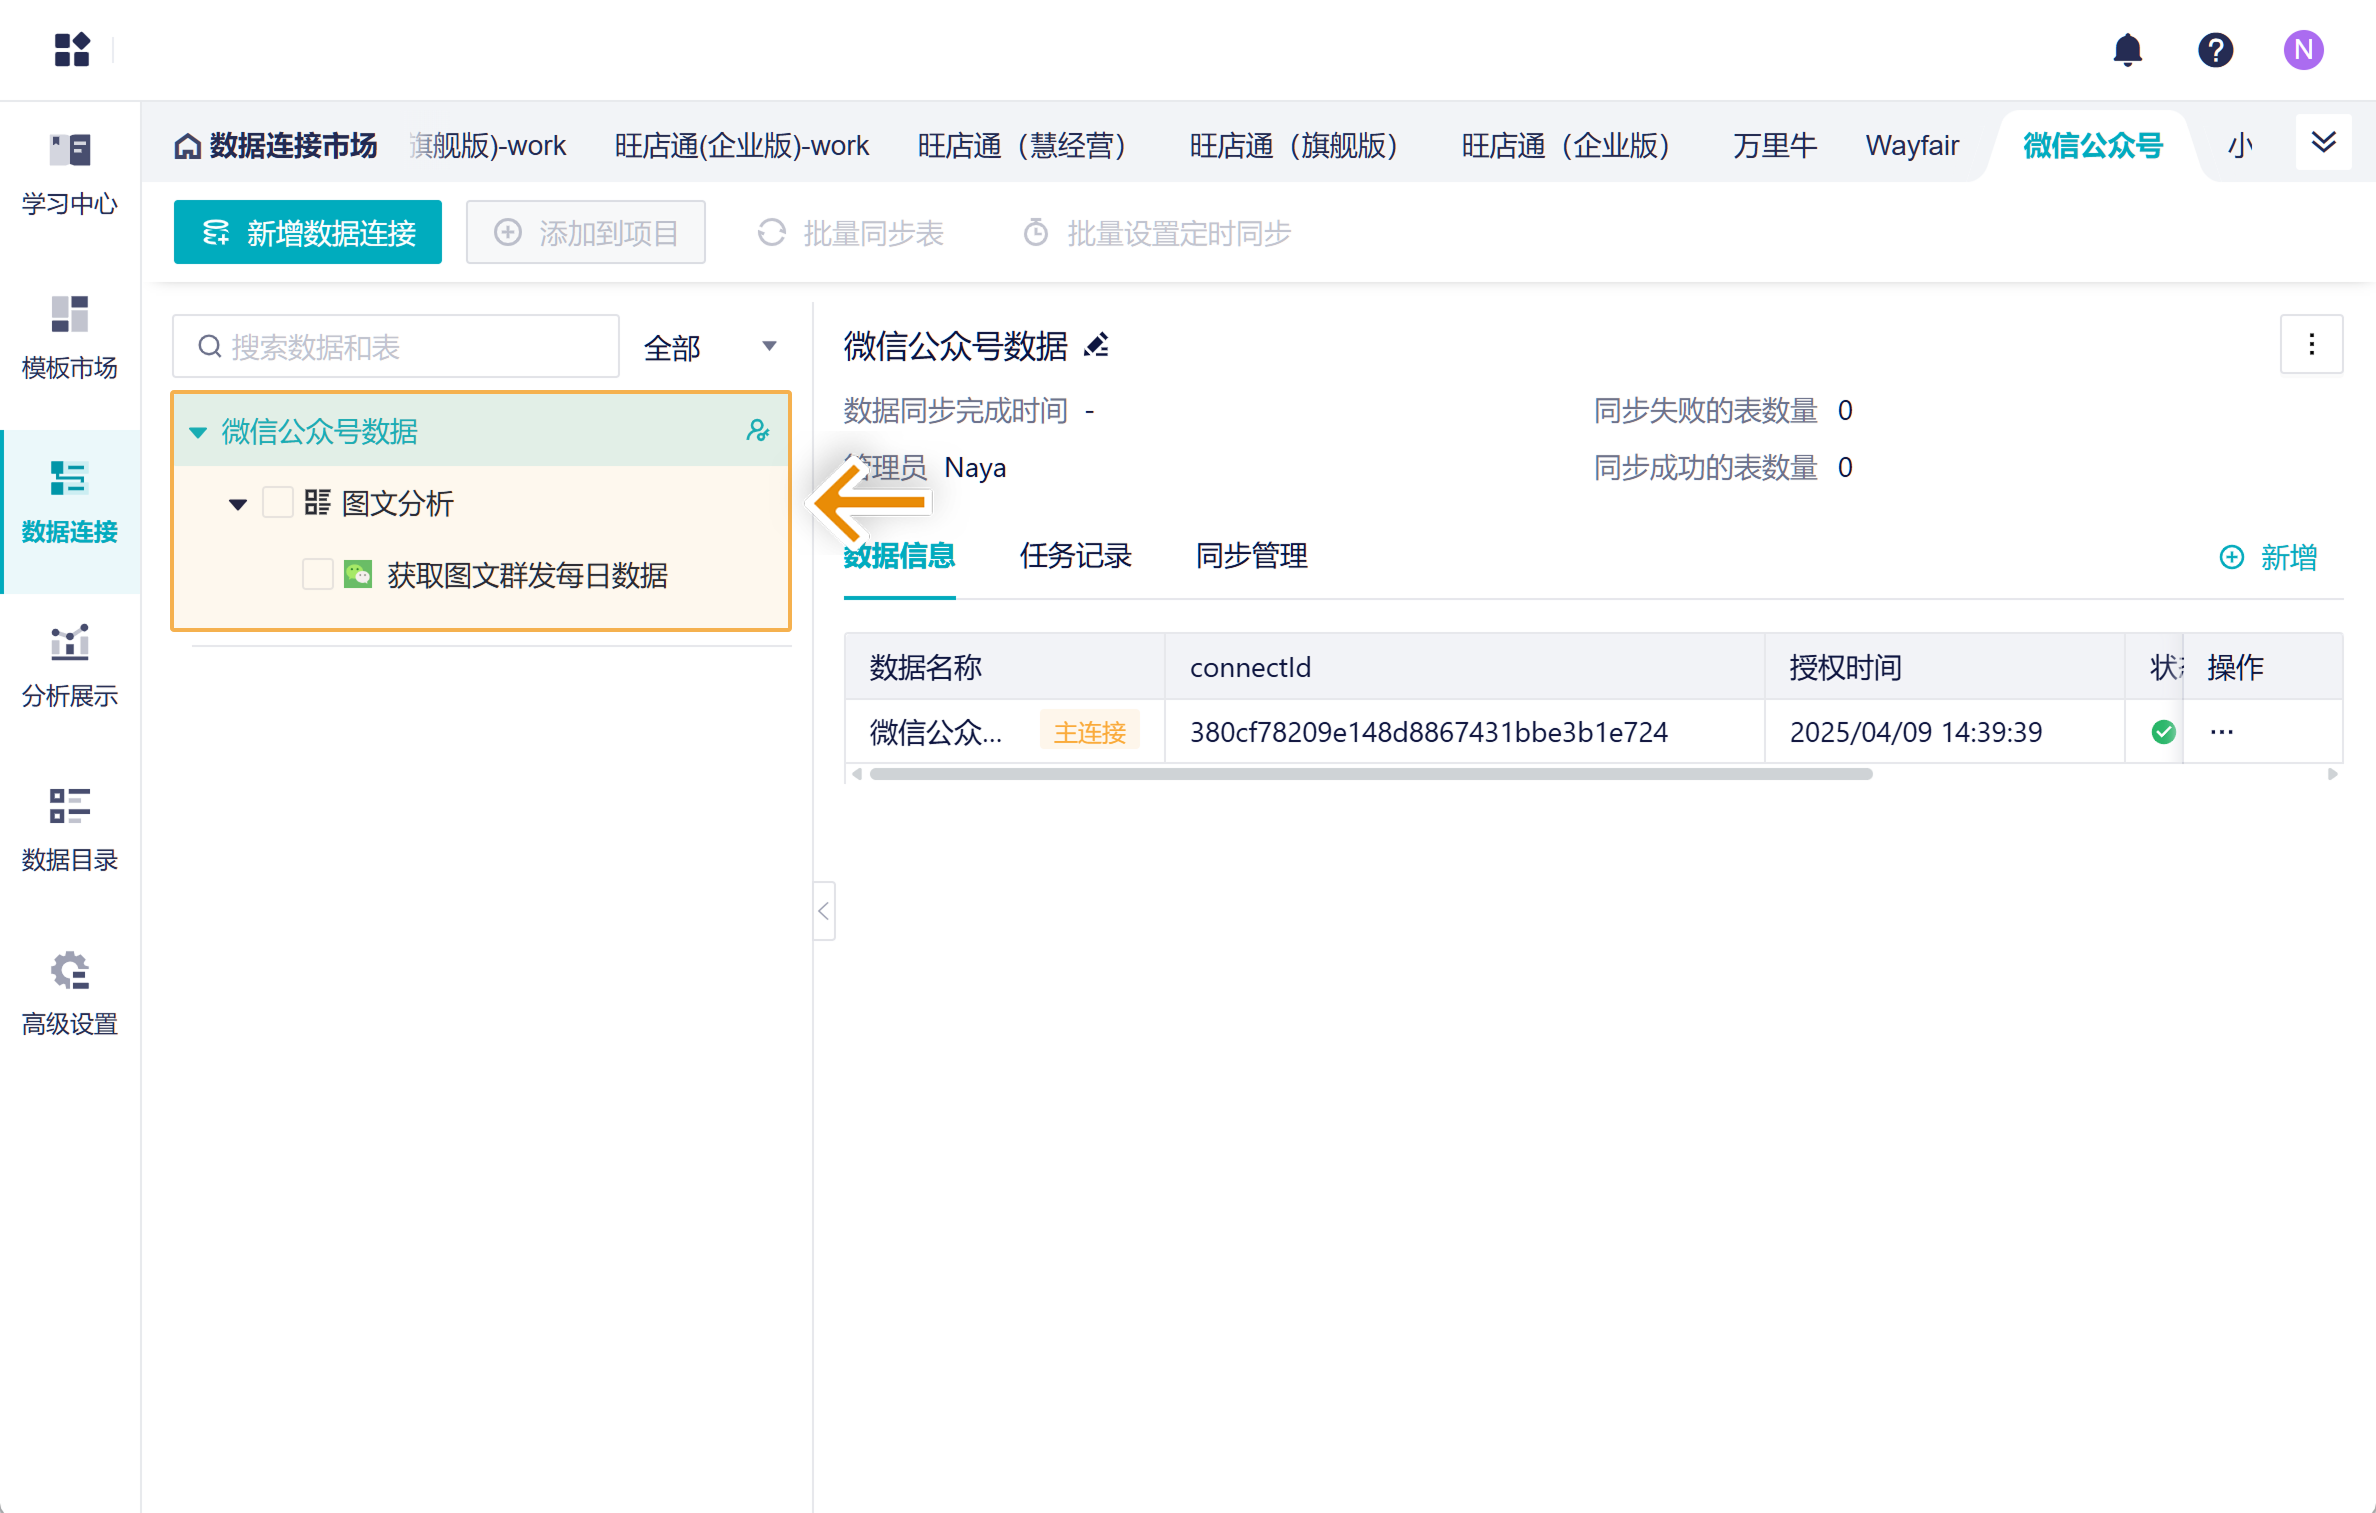2376x1513 pixels.
Task: Collapse the 图文分析 folder arrow
Action: pos(238,504)
